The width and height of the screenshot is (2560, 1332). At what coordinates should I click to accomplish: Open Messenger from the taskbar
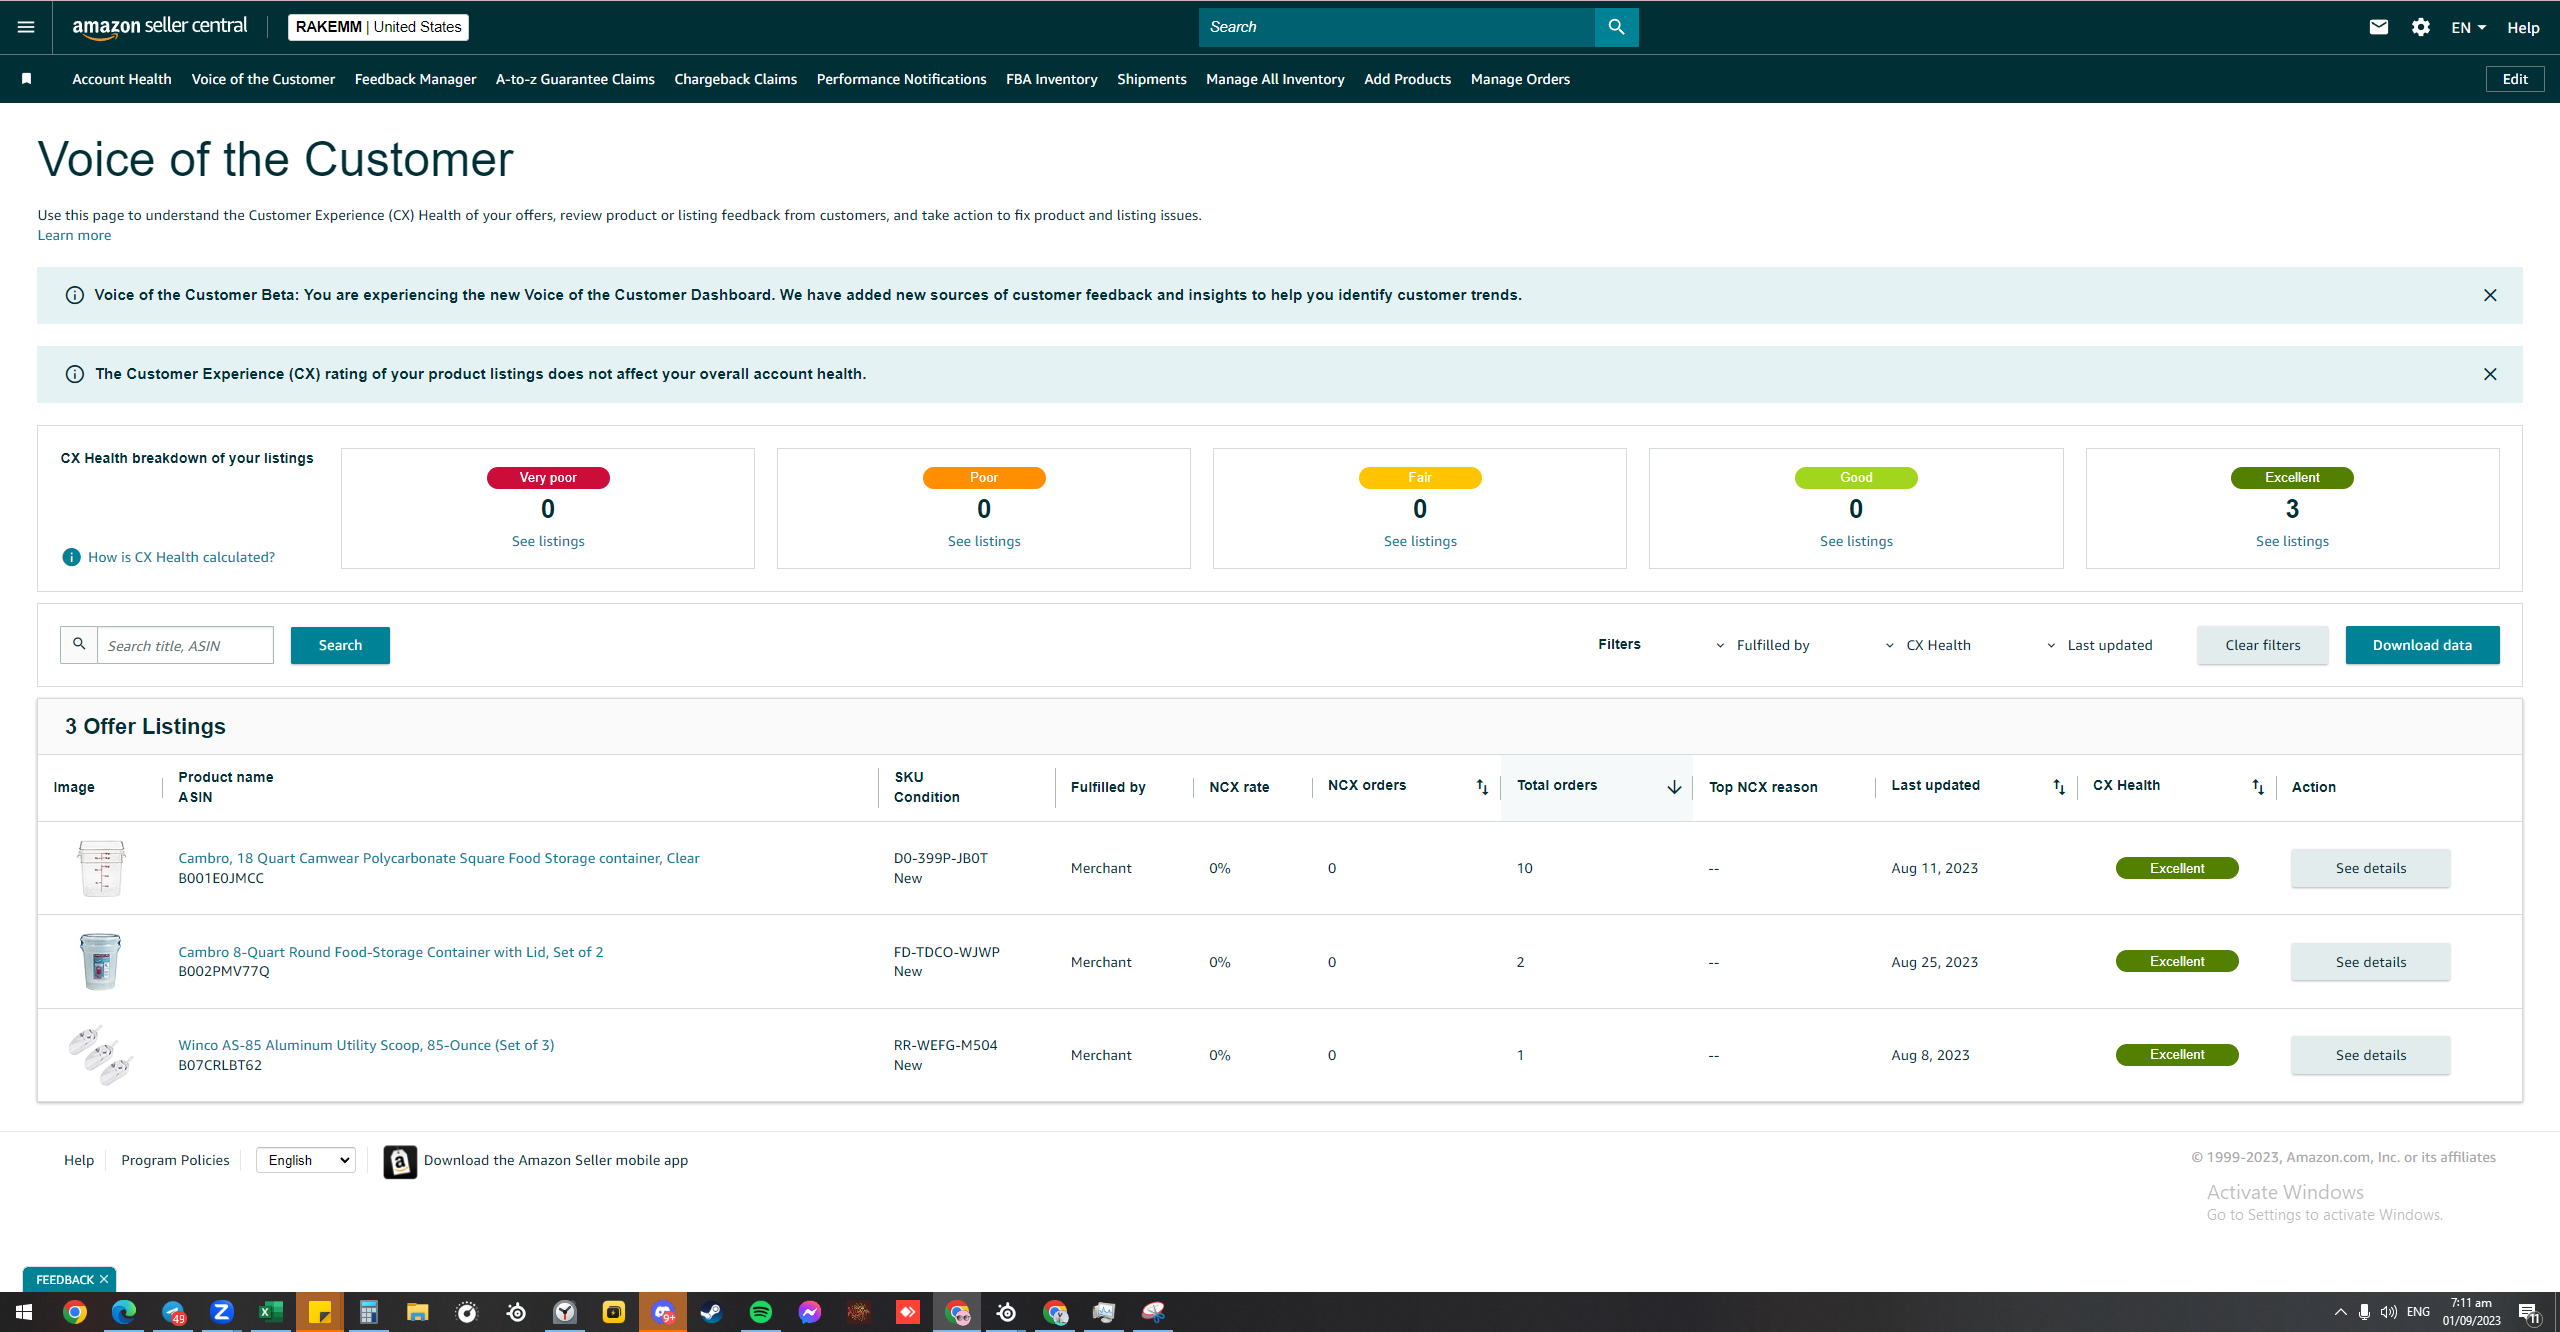click(x=809, y=1312)
